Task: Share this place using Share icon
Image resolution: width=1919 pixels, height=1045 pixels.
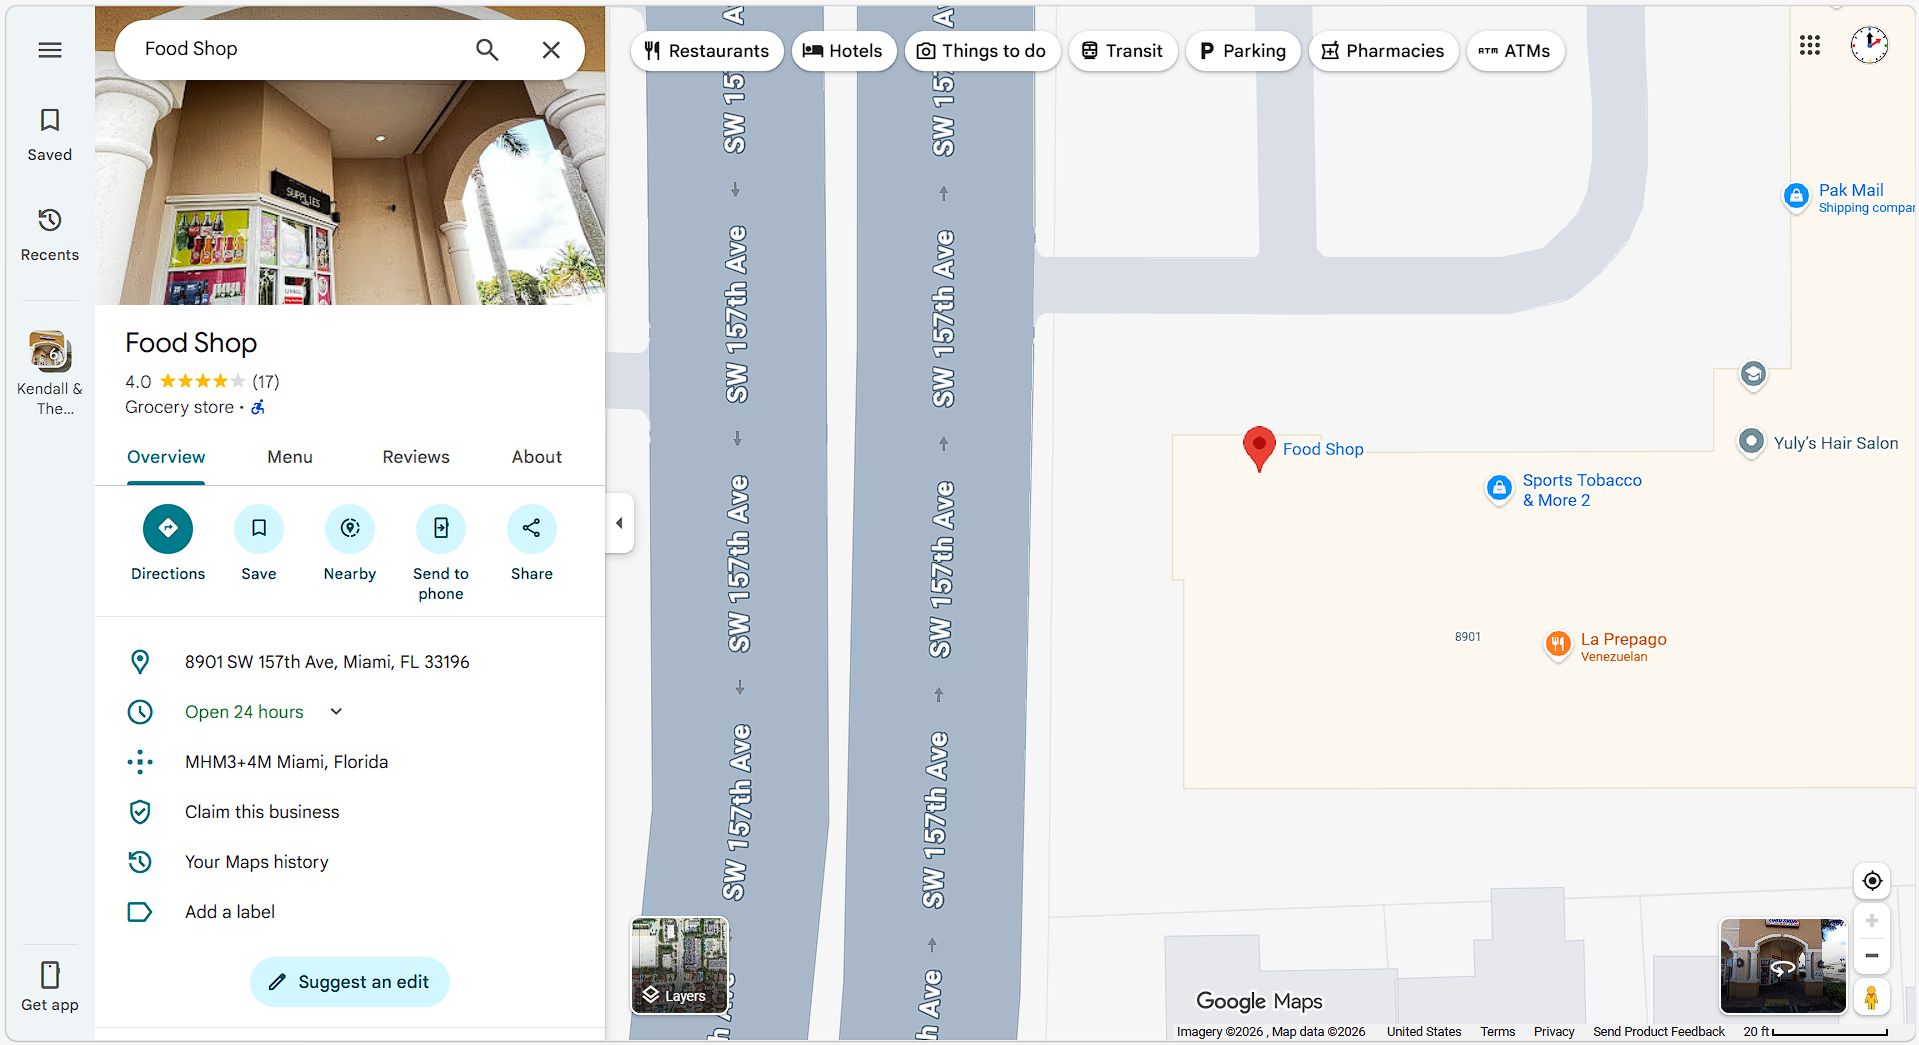Action: [x=532, y=529]
